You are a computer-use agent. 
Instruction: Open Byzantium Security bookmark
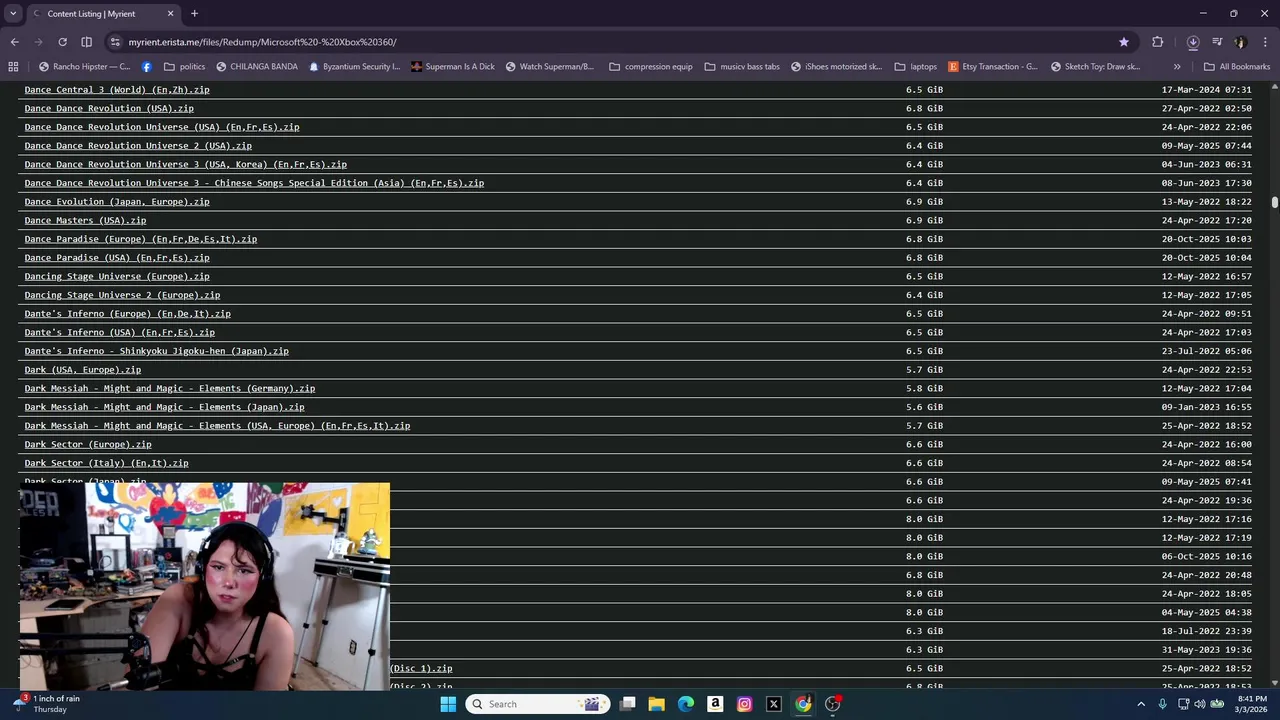tap(355, 67)
